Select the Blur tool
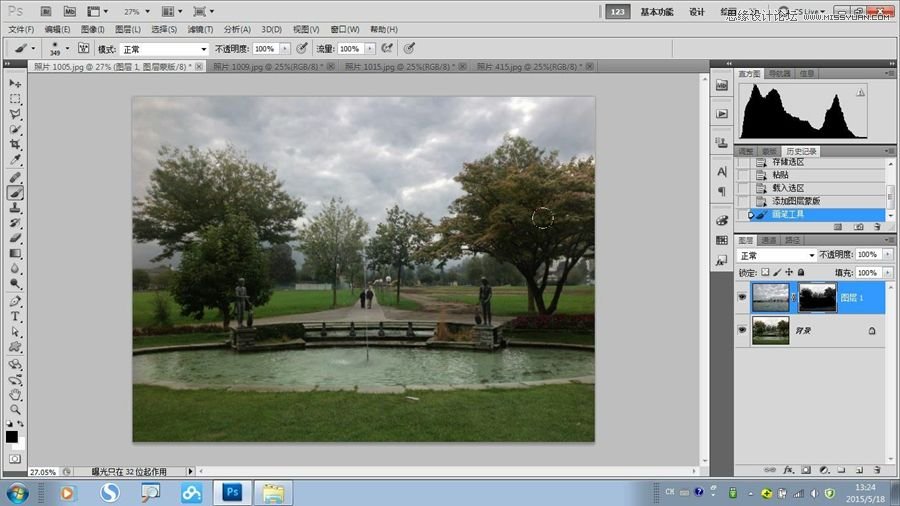The width and height of the screenshot is (900, 506). tap(15, 268)
